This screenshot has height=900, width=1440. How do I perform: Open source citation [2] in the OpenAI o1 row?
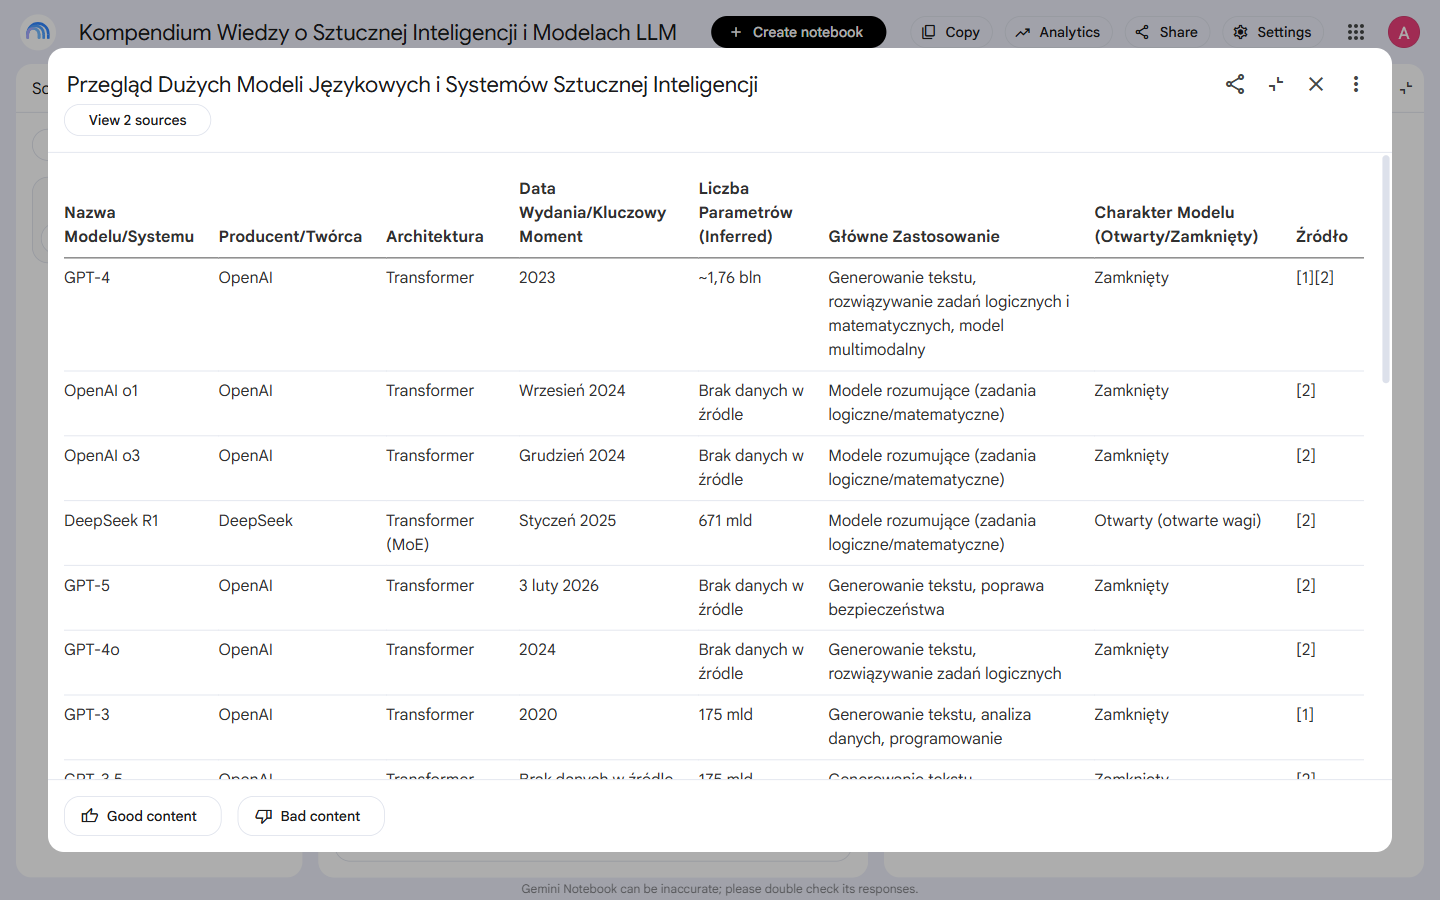[x=1306, y=390]
